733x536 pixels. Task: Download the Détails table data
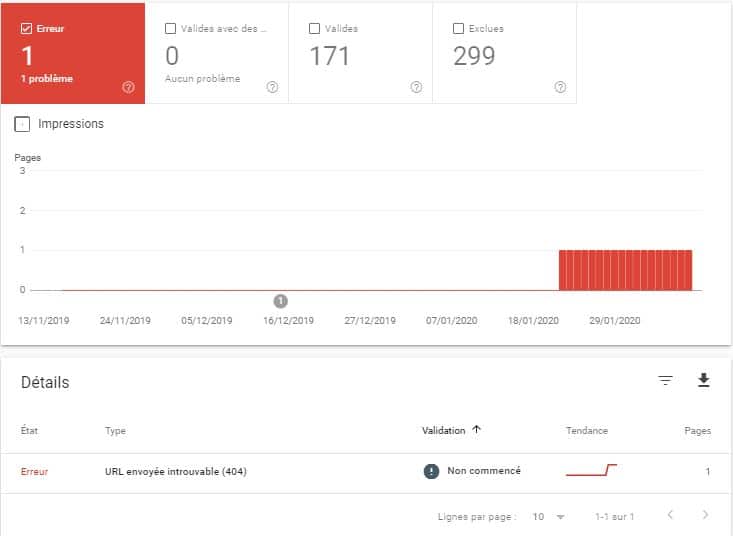tap(704, 380)
